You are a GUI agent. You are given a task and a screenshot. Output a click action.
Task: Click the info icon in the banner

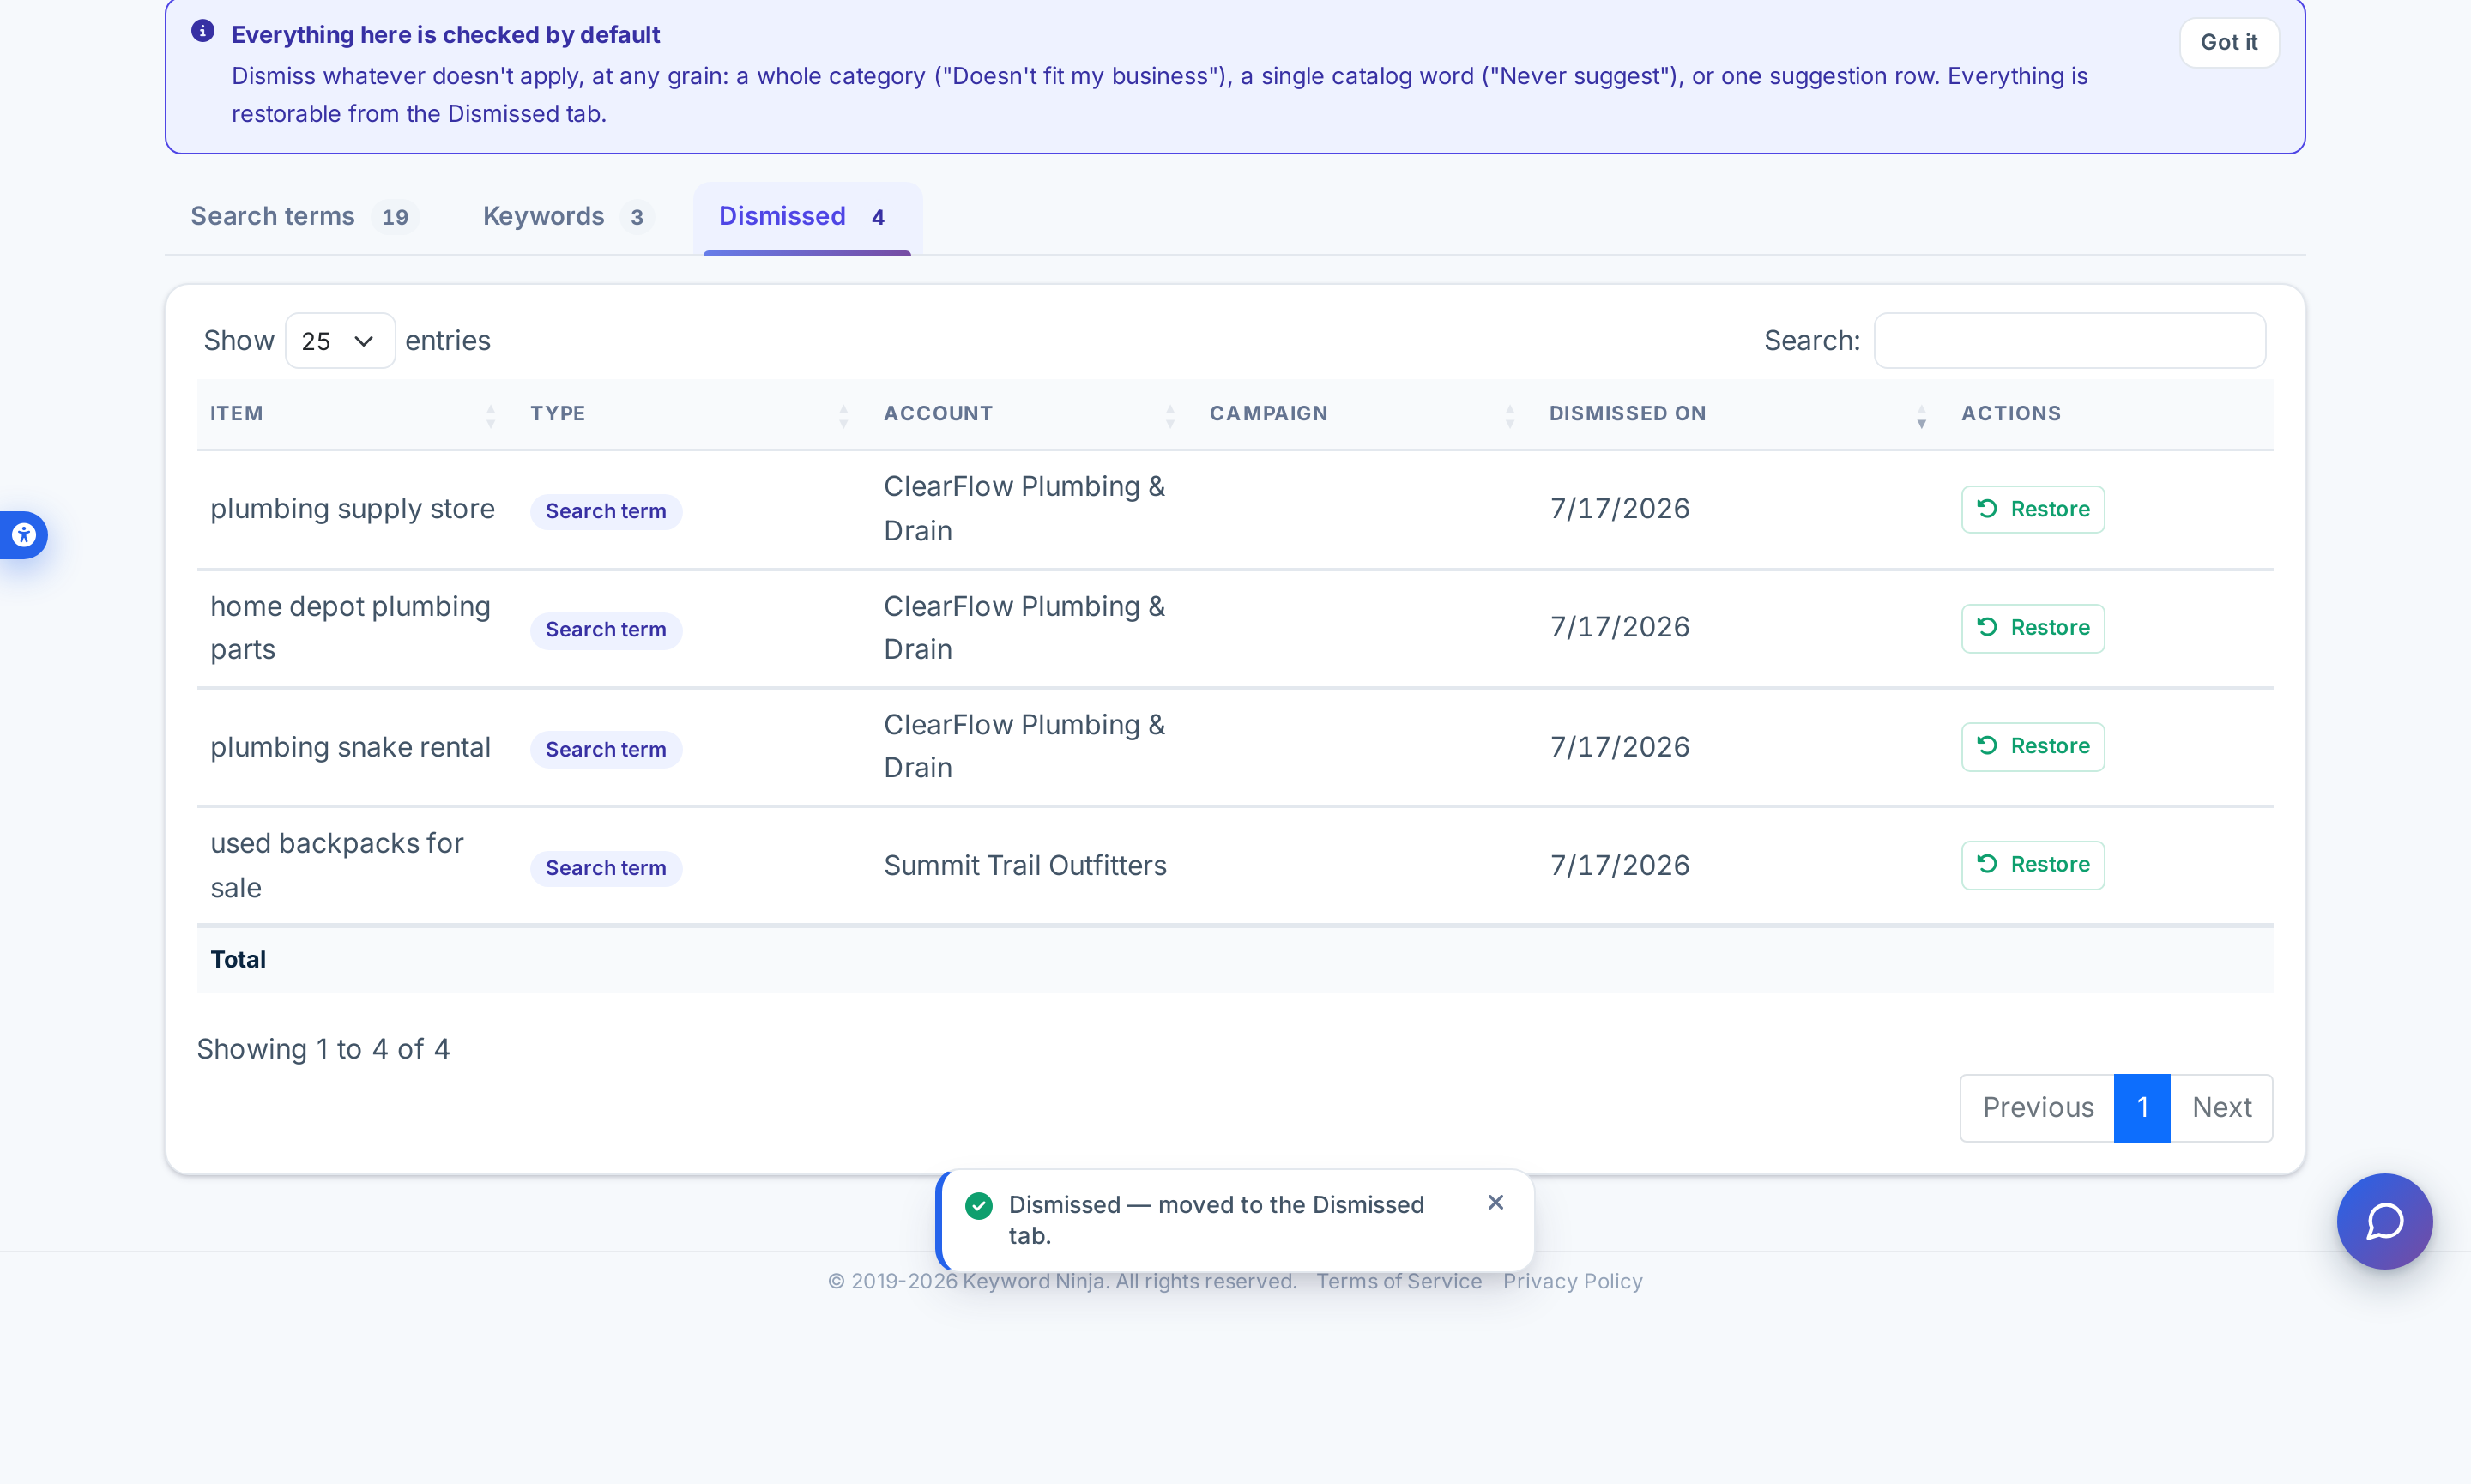203,31
